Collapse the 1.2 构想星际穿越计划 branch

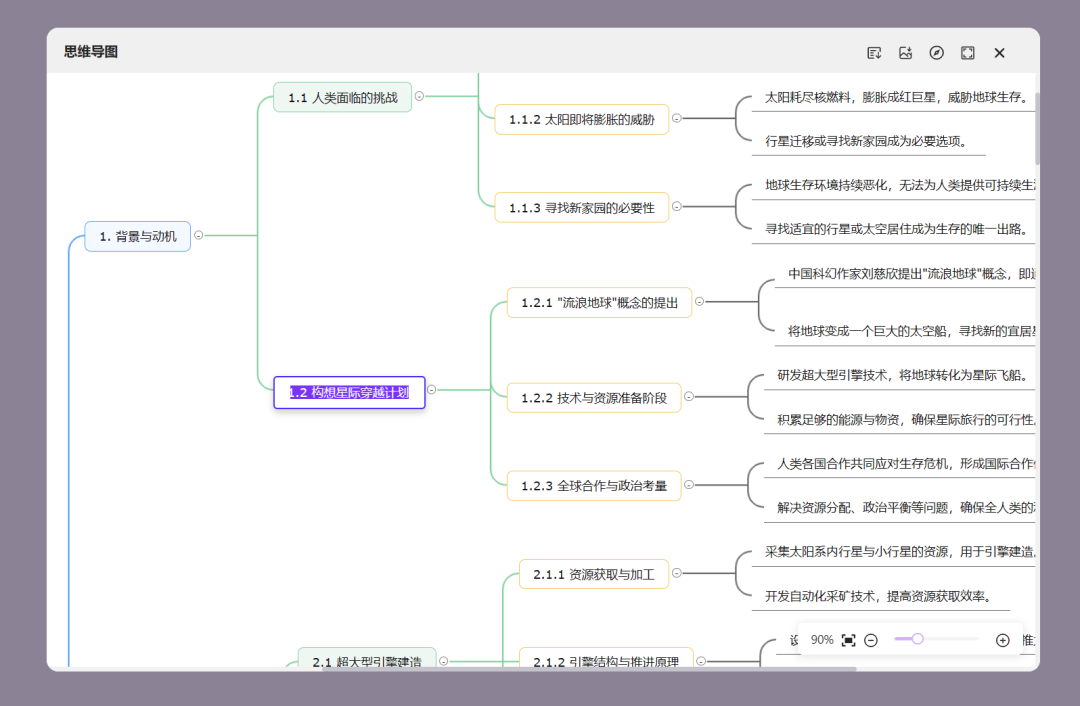pyautogui.click(x=433, y=392)
